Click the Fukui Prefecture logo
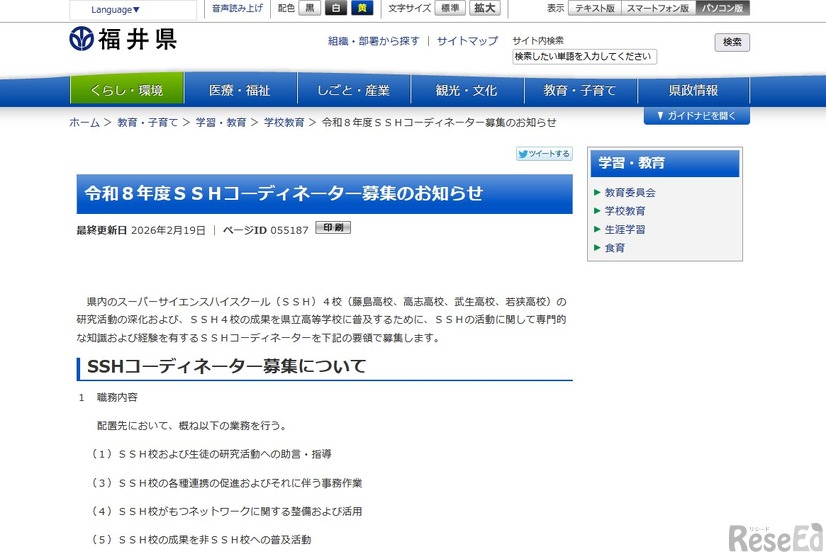 click(x=123, y=39)
